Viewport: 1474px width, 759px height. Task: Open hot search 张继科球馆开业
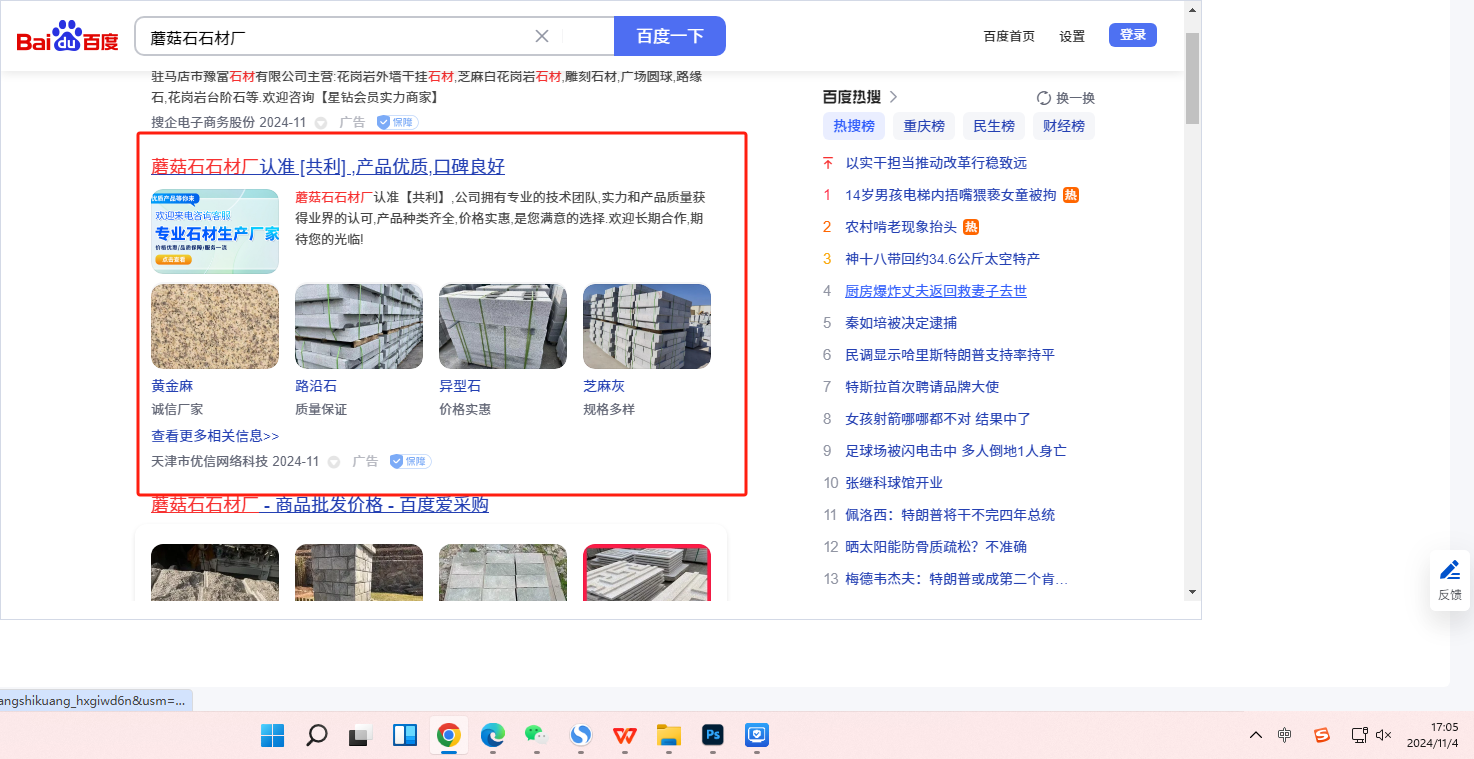coord(894,483)
